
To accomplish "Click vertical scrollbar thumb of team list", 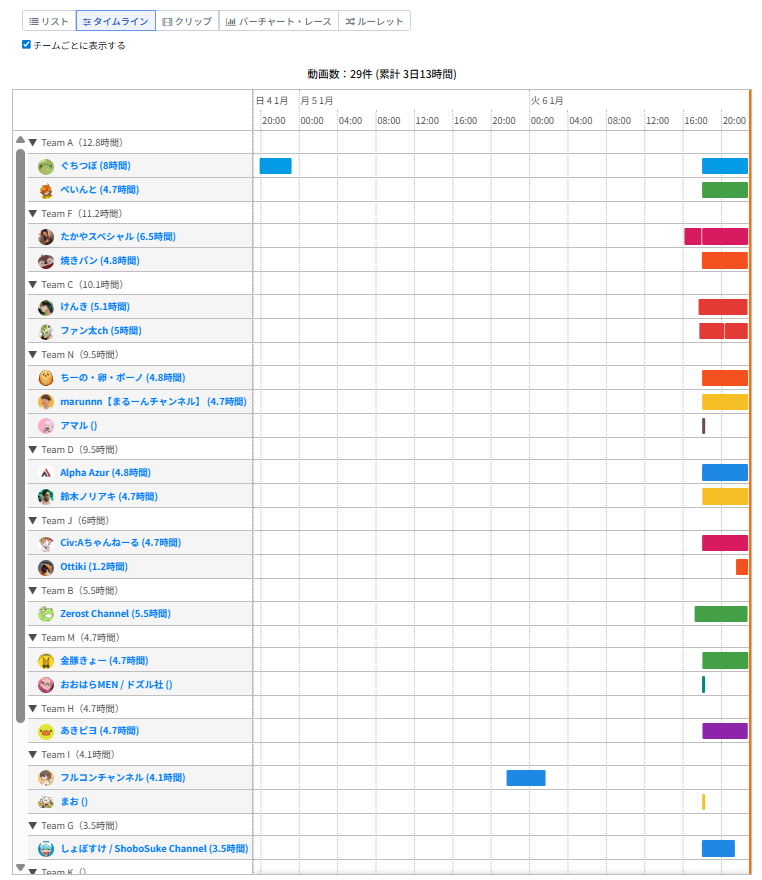I will 20,436.
